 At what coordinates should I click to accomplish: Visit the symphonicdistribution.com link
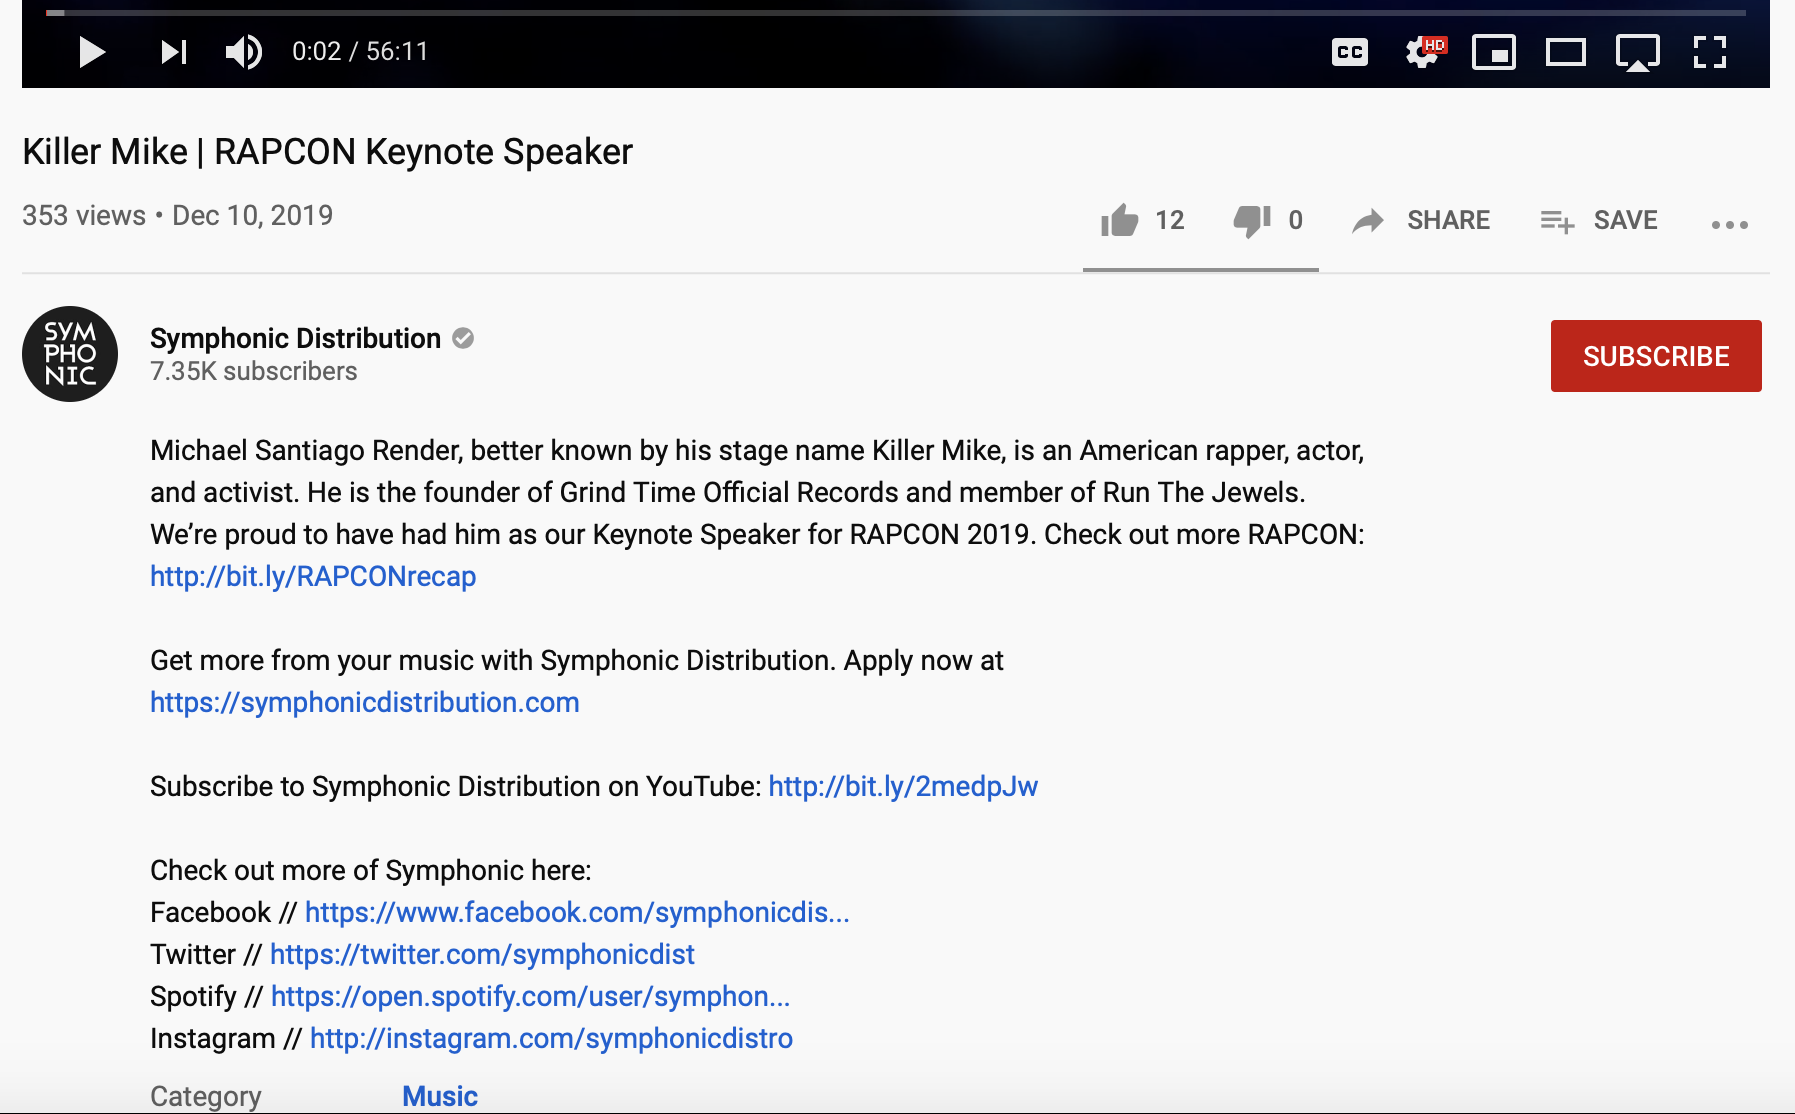[364, 703]
